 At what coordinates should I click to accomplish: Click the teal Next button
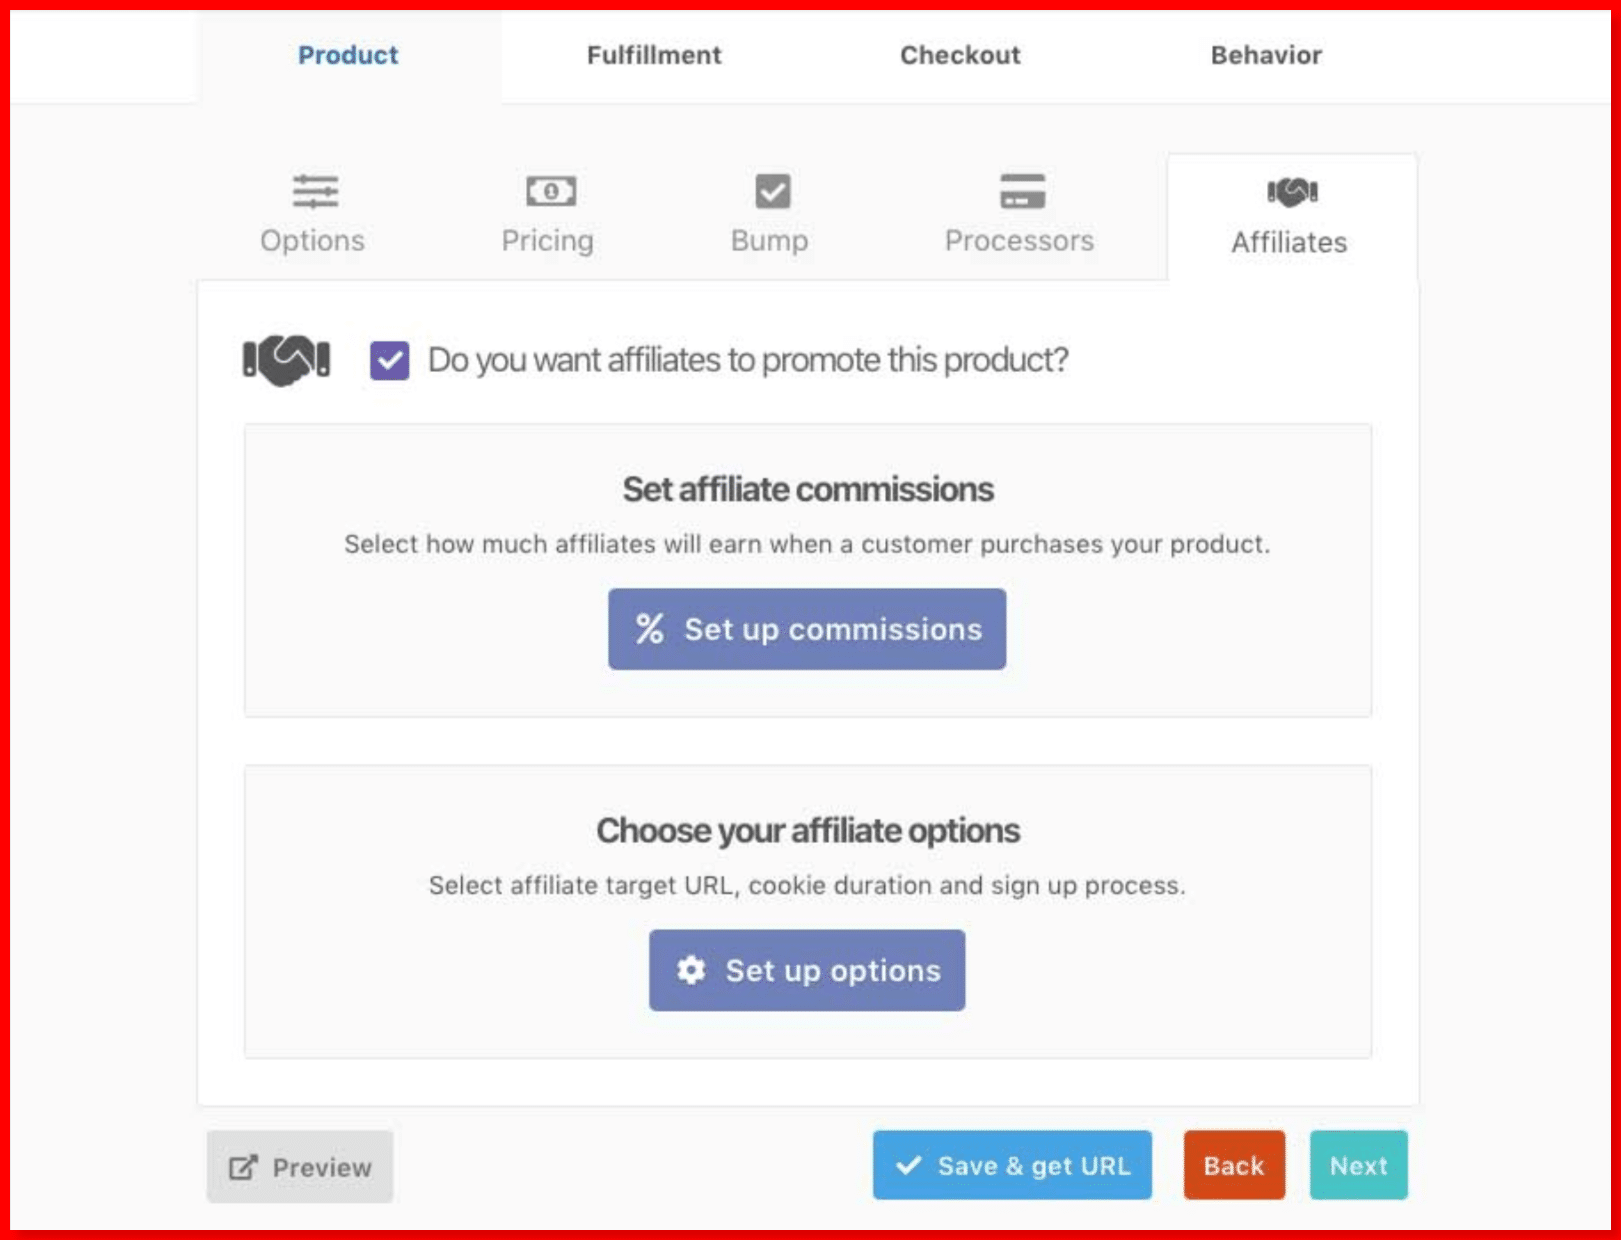click(x=1358, y=1165)
